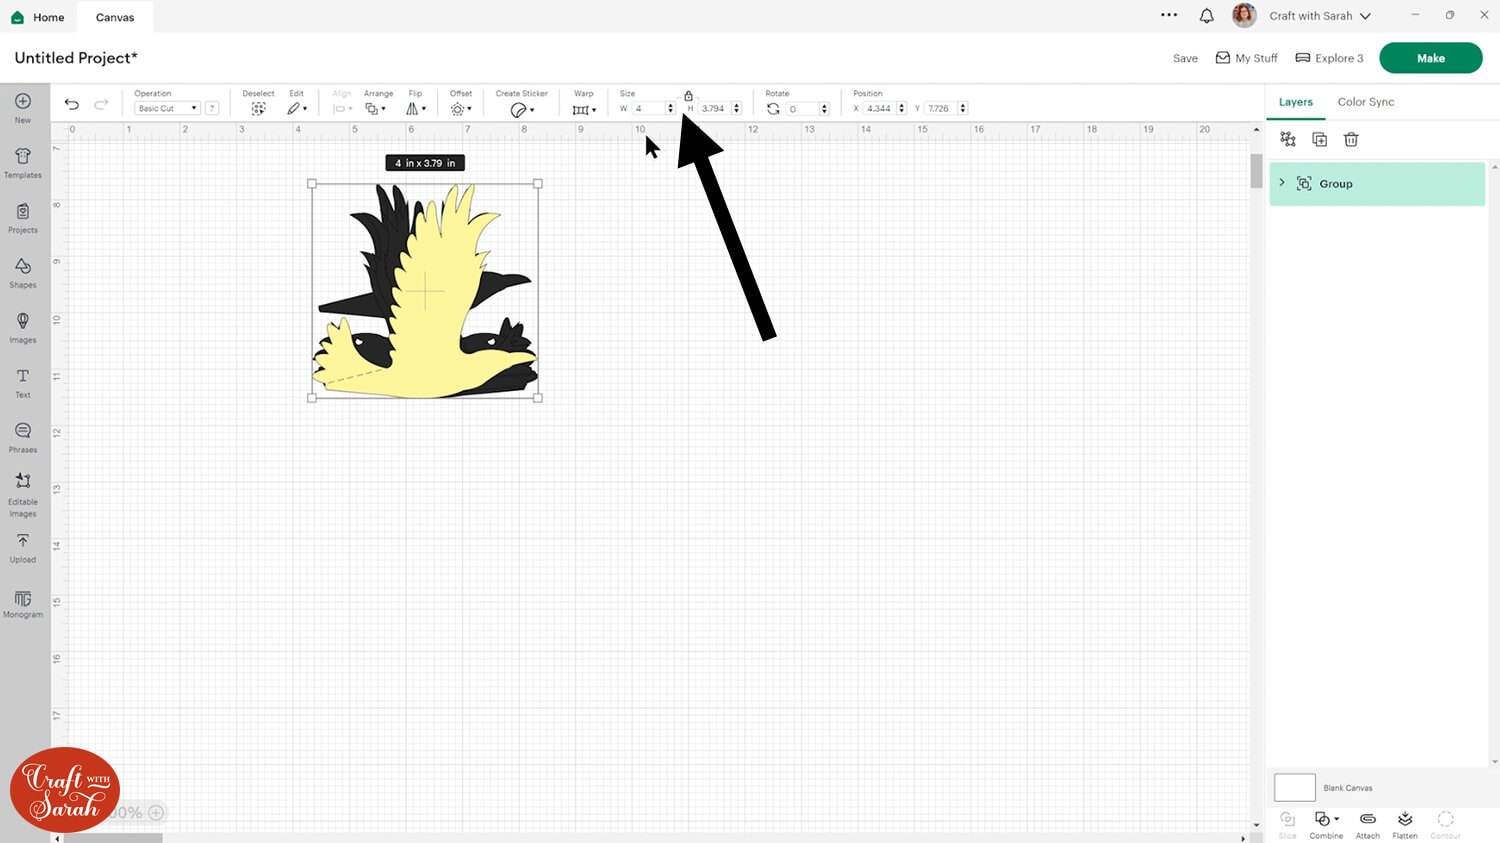
Task: Select the Group layer row
Action: pos(1377,184)
